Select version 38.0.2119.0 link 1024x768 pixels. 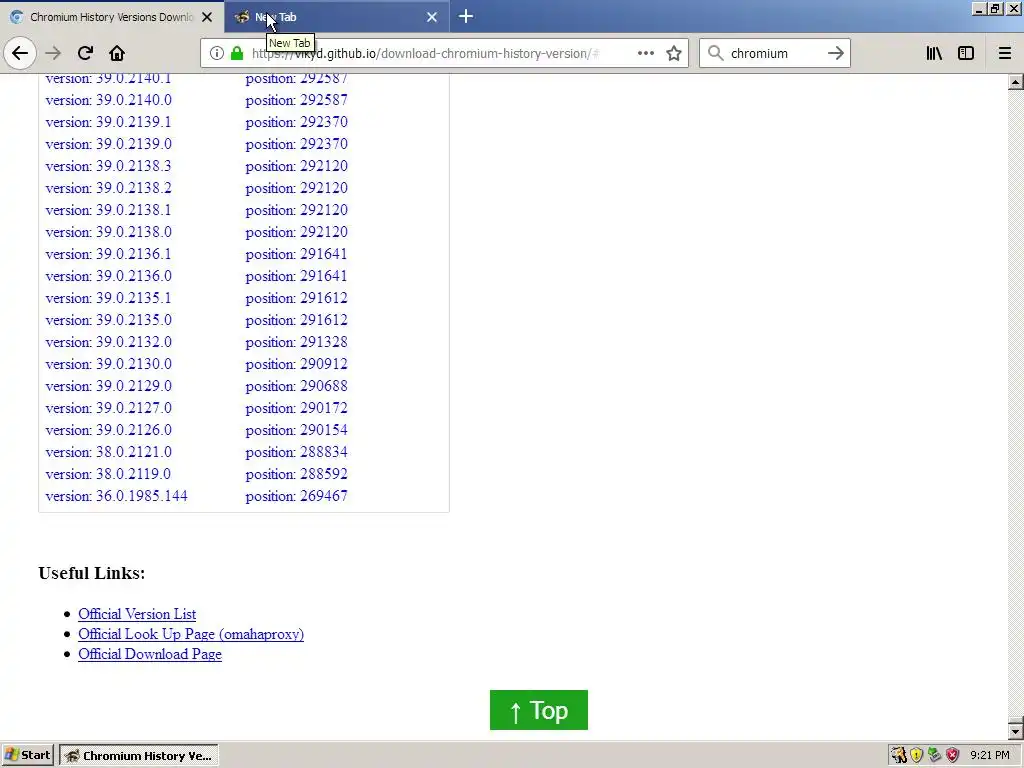pos(108,474)
